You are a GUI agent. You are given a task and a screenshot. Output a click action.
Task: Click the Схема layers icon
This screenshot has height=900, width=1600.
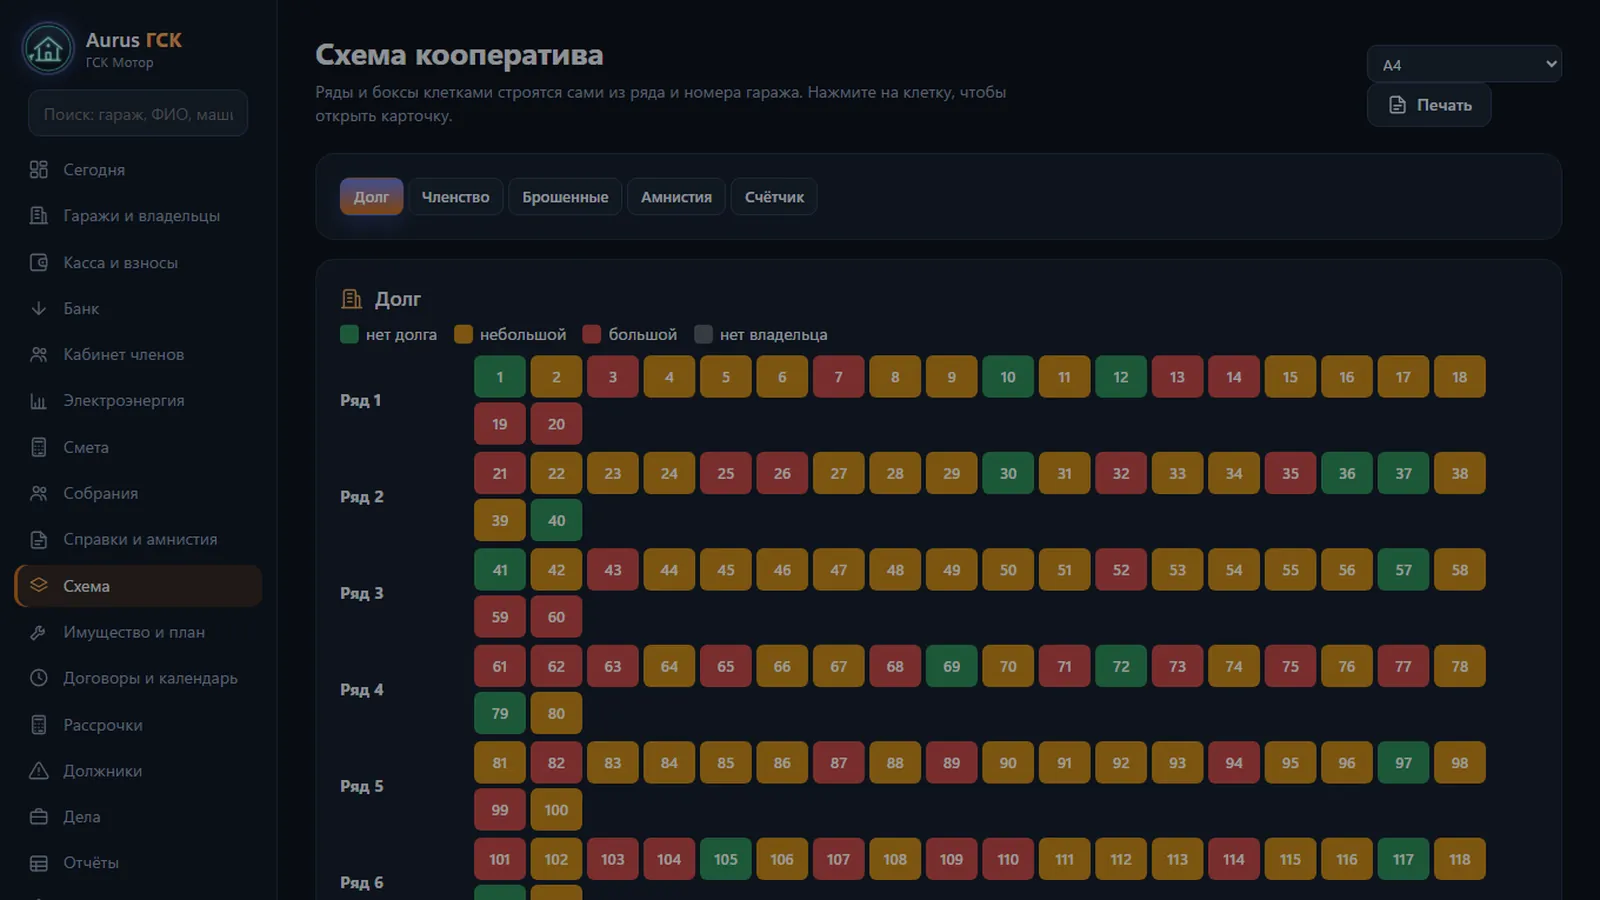(x=39, y=586)
